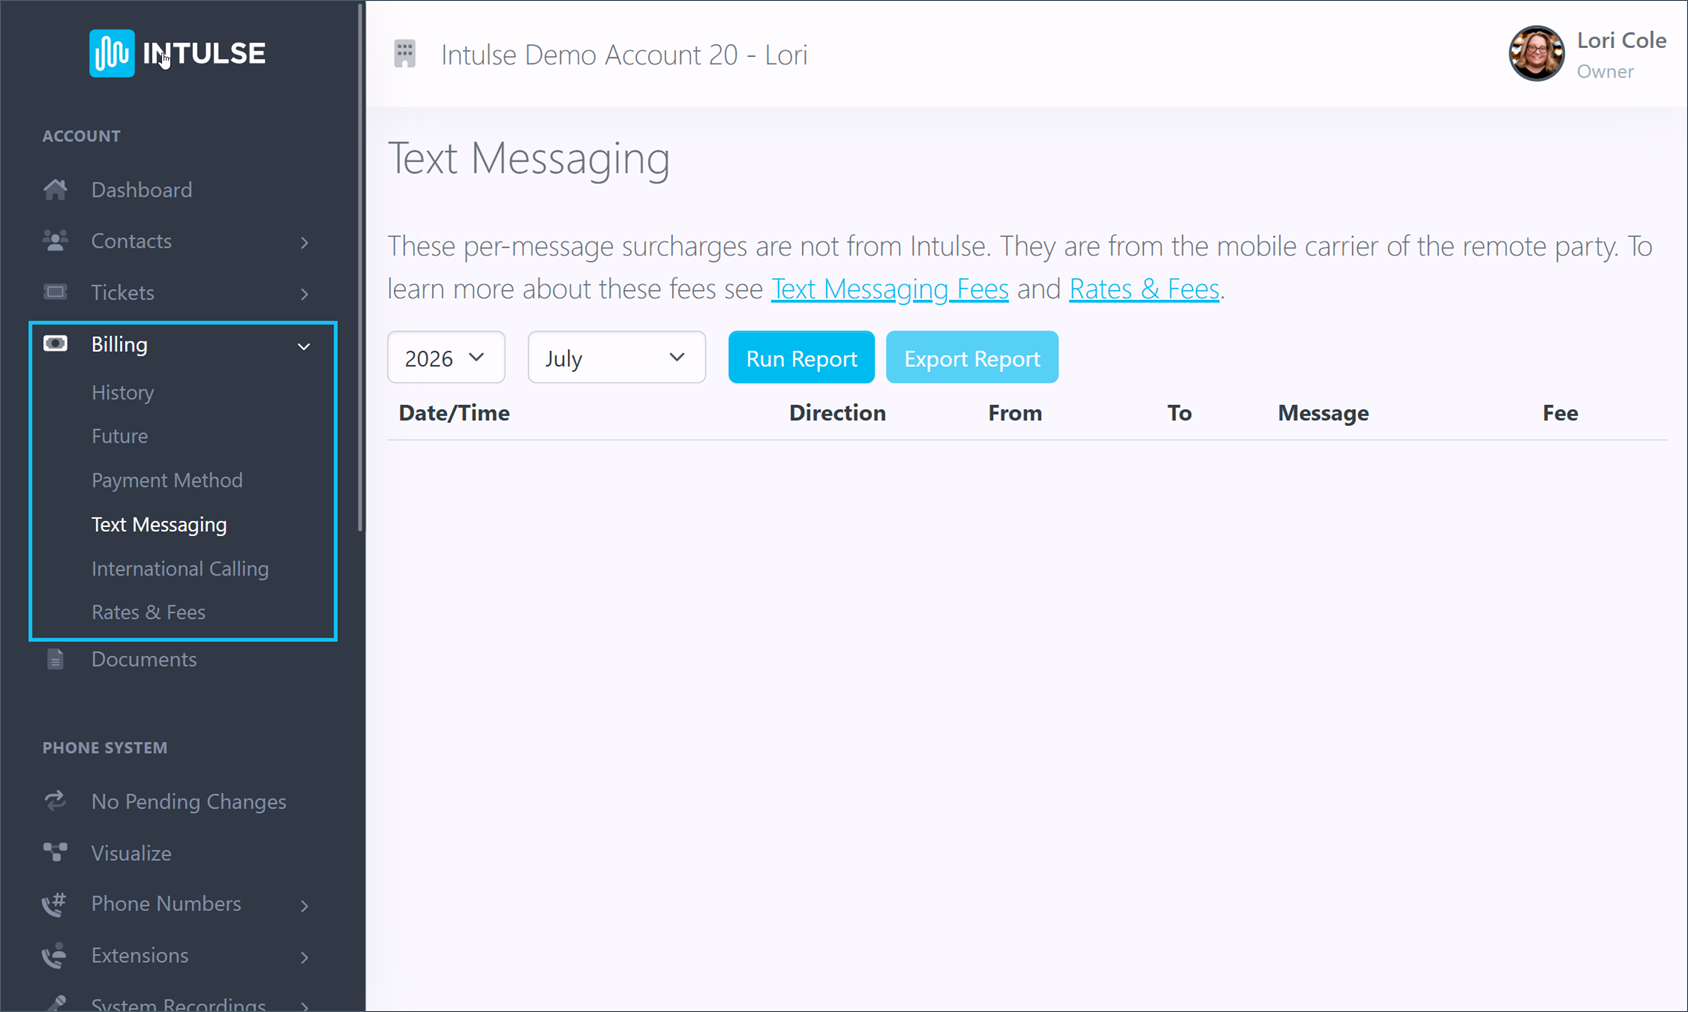Screen dimensions: 1688x1012
Task: Open Billing History page
Action: [123, 392]
